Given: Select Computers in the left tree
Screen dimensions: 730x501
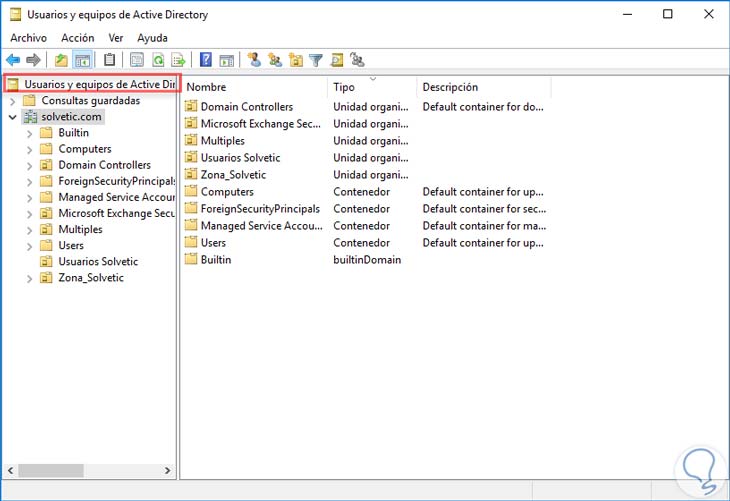Looking at the screenshot, I should tap(85, 149).
